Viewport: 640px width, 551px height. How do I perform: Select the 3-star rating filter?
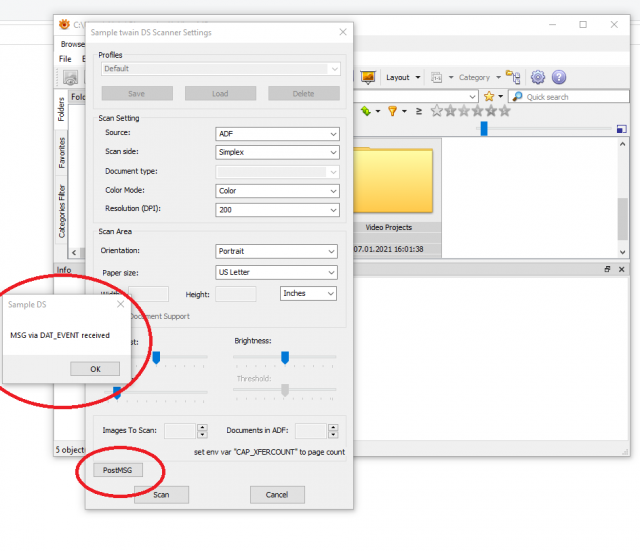[478, 111]
